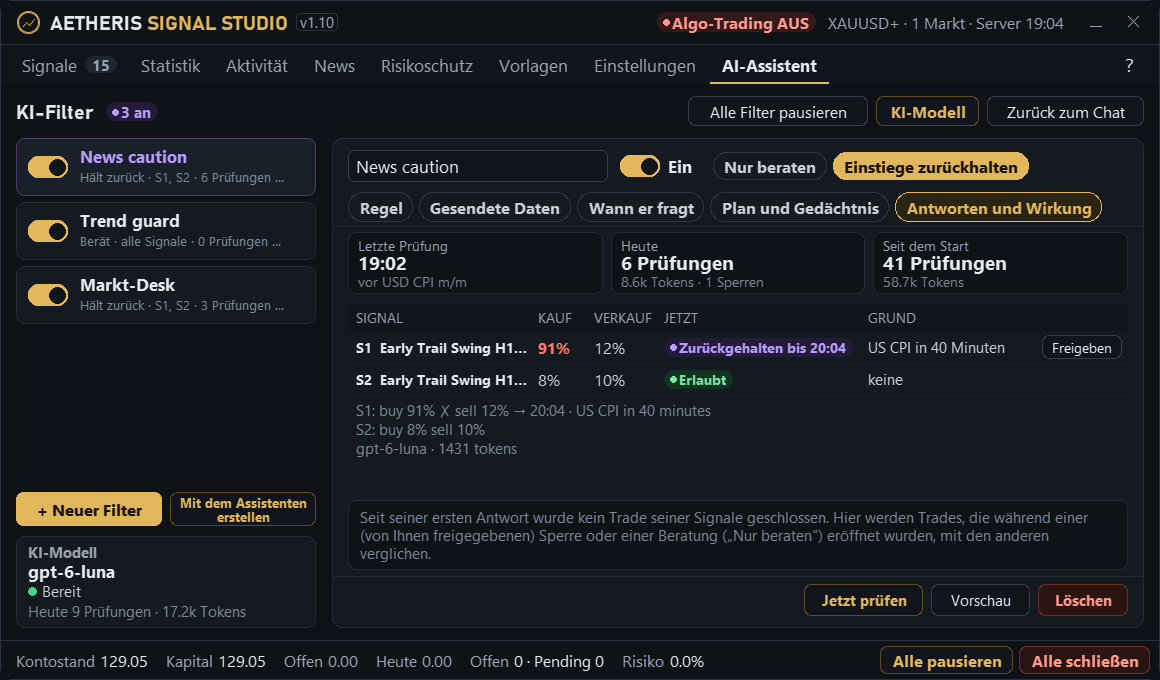Select the Trend guard filter card

click(166, 231)
